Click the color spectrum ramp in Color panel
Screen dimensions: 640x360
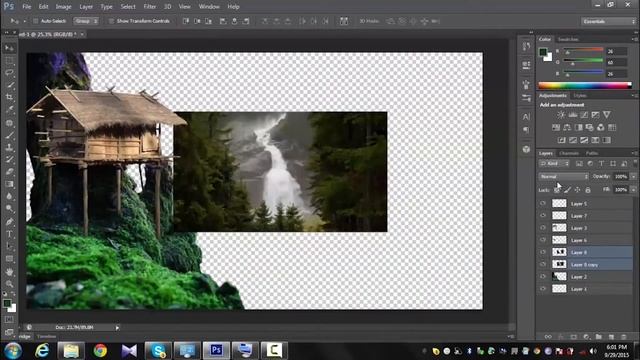585,85
